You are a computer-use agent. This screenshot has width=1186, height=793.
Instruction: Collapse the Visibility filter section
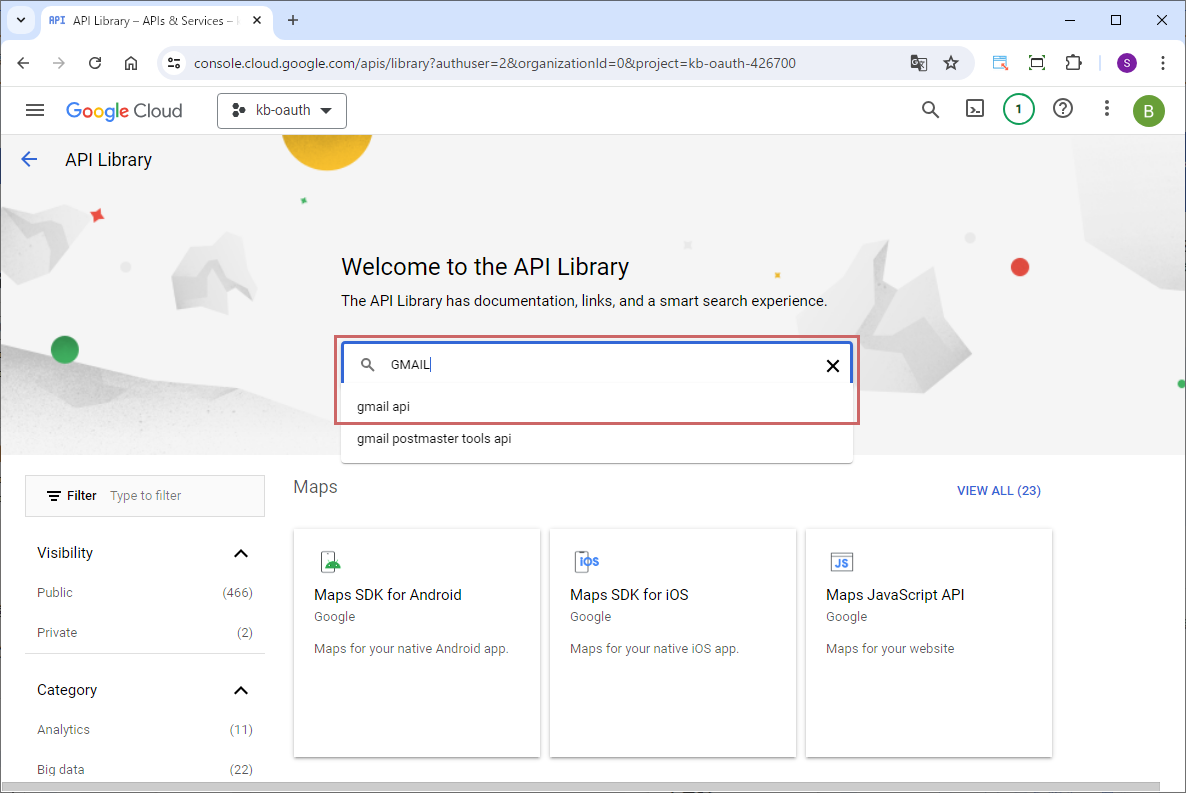[240, 553]
